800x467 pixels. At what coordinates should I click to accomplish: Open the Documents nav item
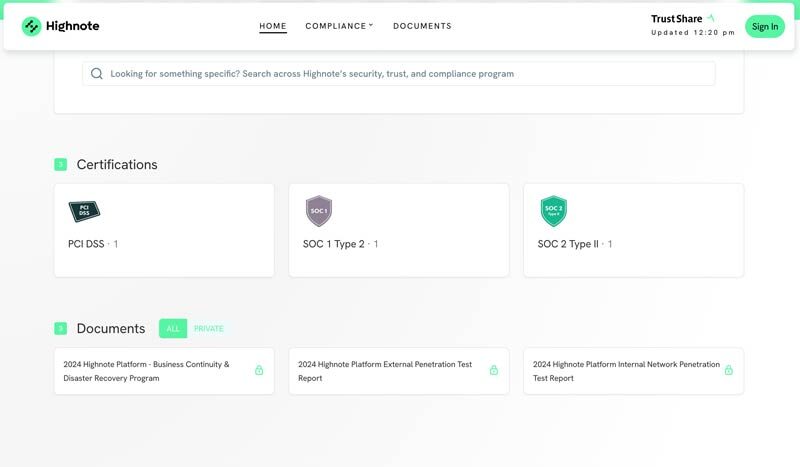422,26
